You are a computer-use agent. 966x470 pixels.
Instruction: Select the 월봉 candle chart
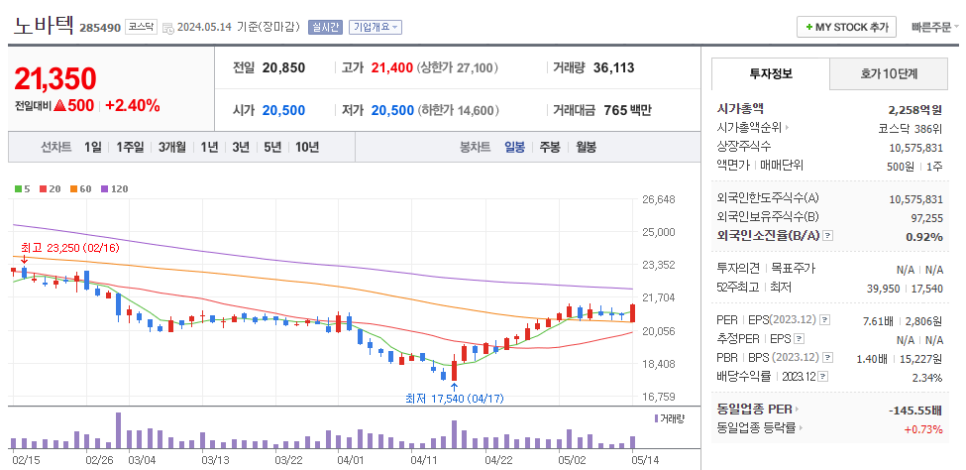coord(586,147)
